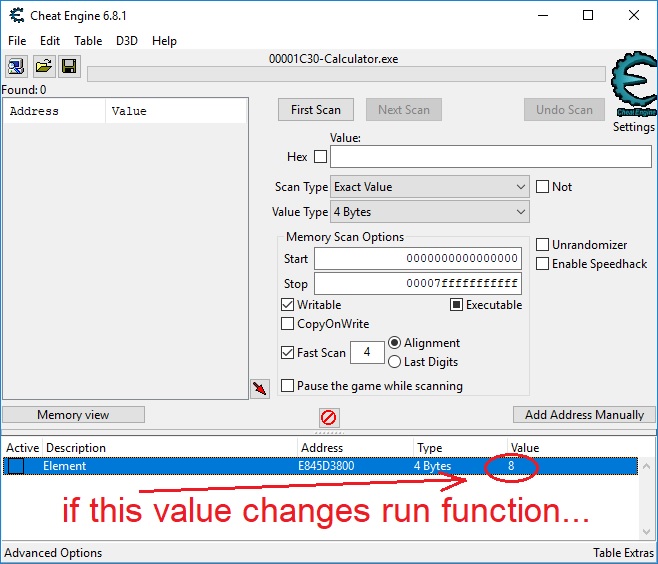Click the Cheat Engine title bar icon
Screen dimensions: 658x564
17,16
